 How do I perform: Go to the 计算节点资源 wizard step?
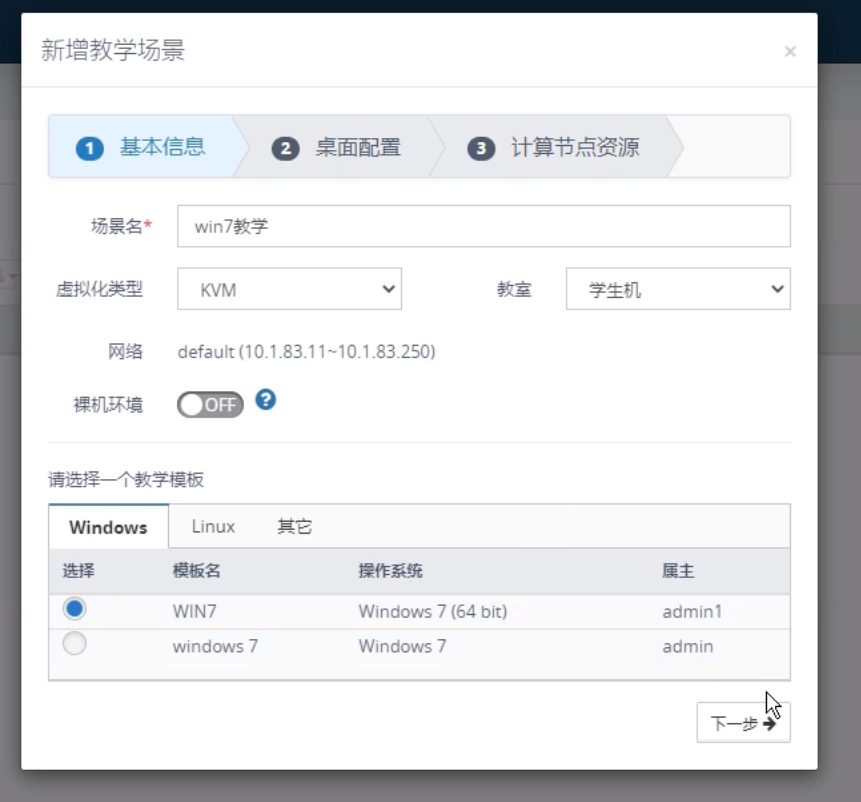pyautogui.click(x=574, y=148)
